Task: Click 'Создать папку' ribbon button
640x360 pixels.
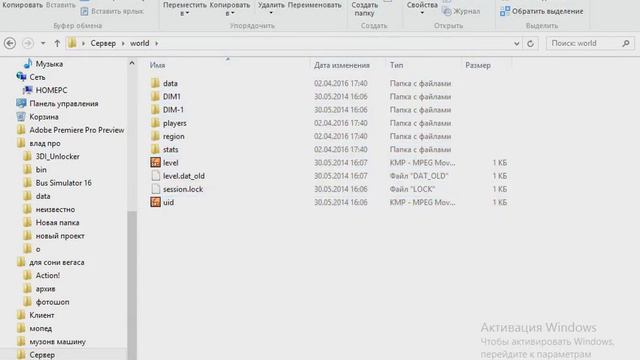Action: pos(364,9)
